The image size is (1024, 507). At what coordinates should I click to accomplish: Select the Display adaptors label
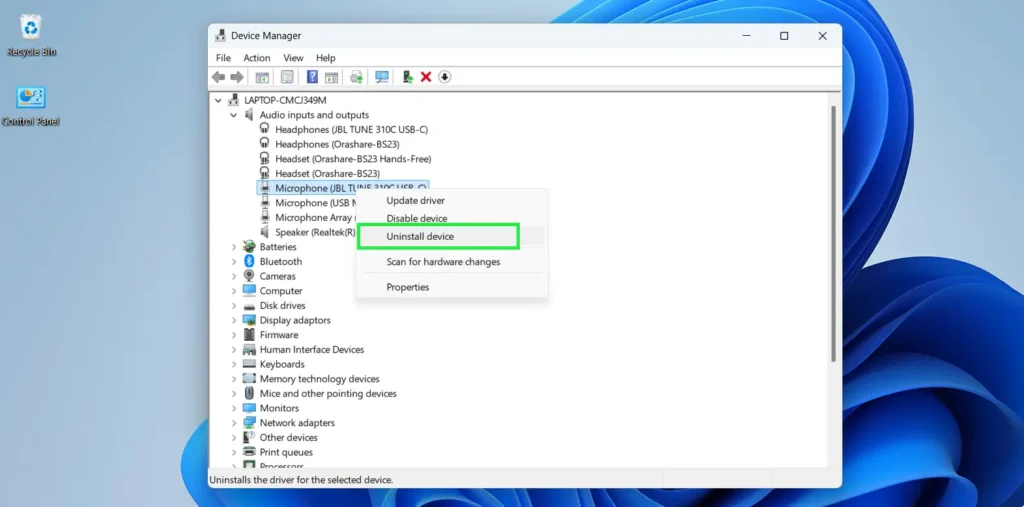295,320
